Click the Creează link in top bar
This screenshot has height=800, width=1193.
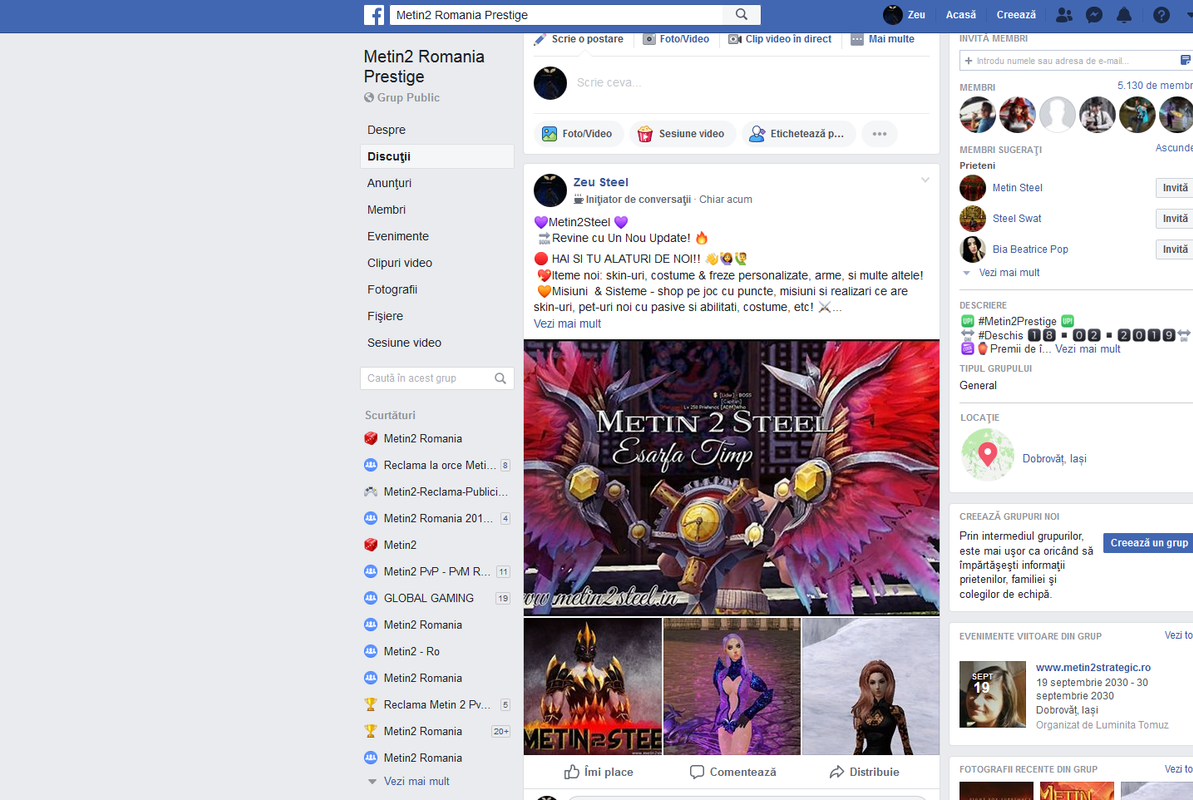click(x=1016, y=14)
